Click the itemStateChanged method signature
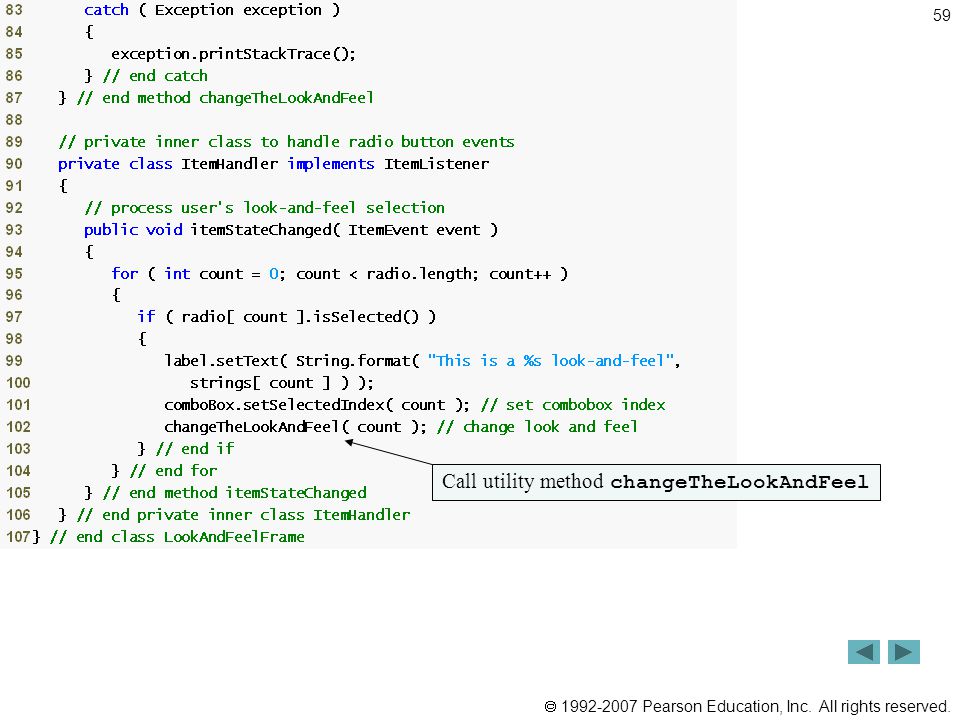 [x=291, y=230]
